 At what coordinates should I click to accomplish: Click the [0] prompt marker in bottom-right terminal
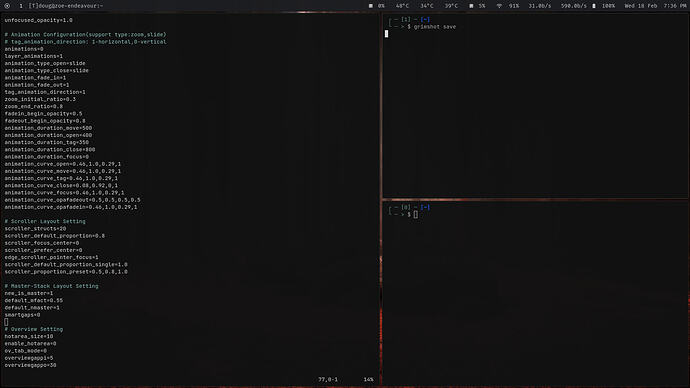click(405, 207)
